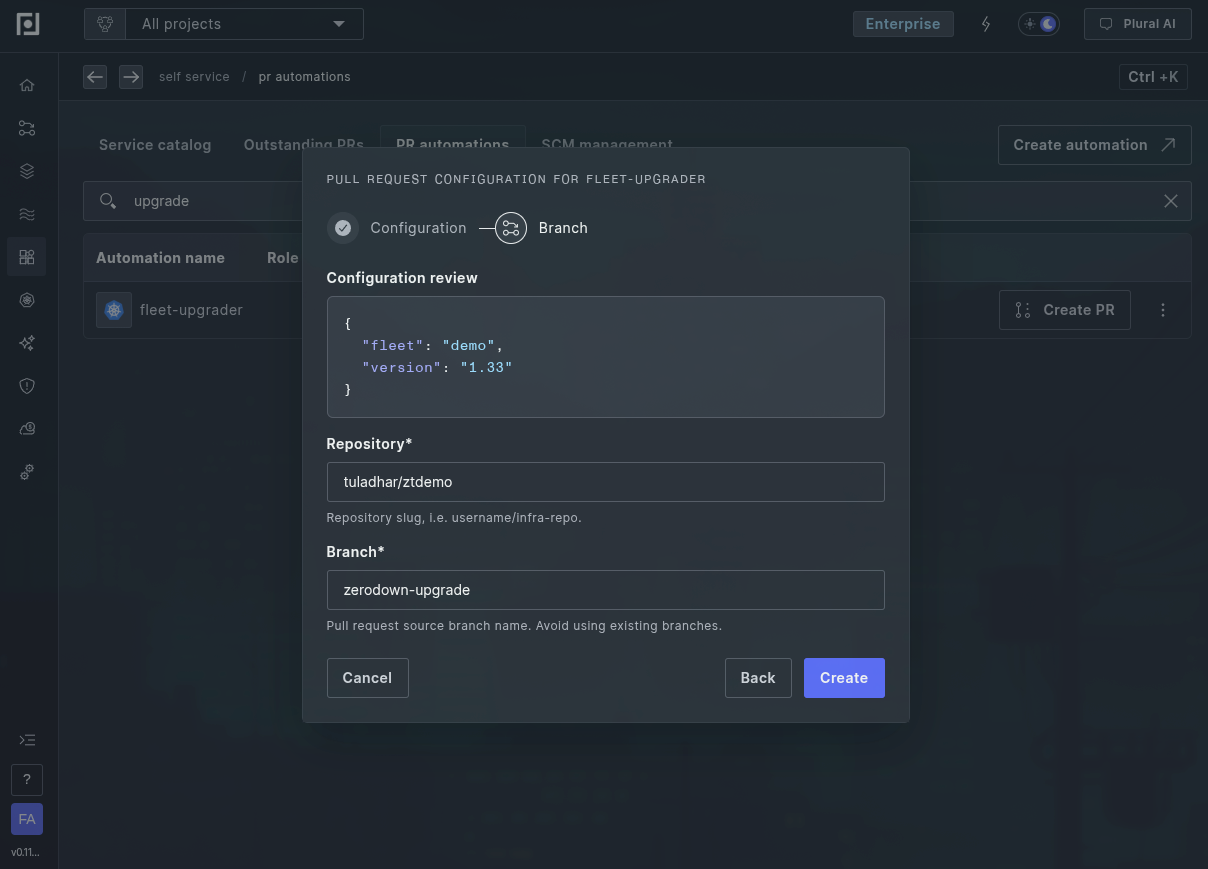Open the fleet-upgrader more options menu
Viewport: 1208px width, 869px height.
1162,310
